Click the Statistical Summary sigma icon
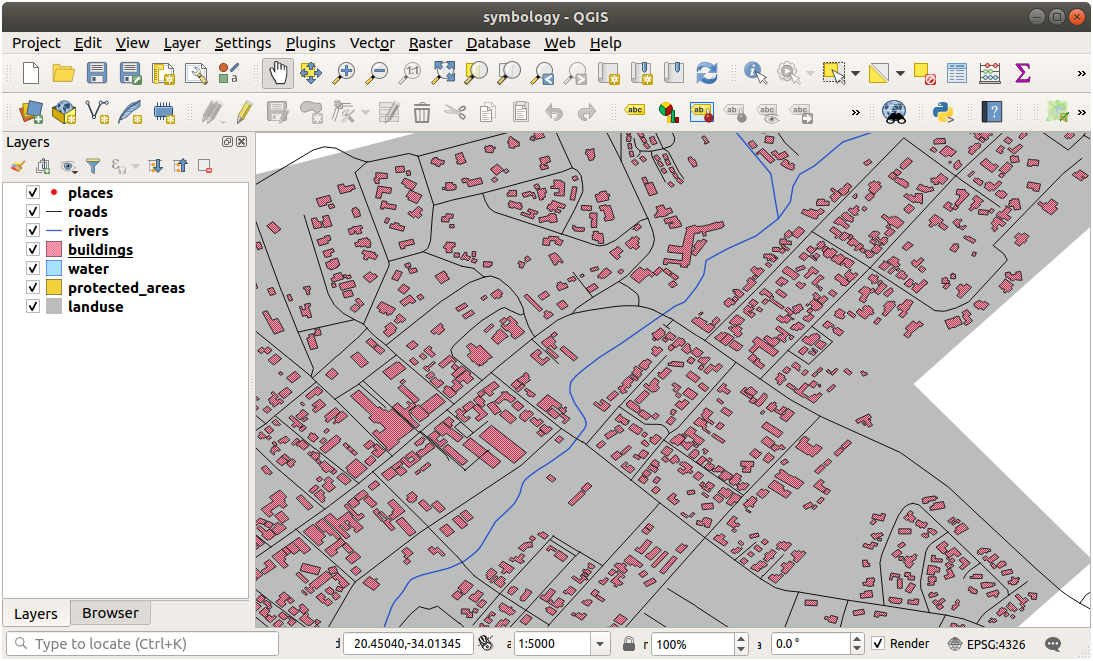 pos(1022,73)
